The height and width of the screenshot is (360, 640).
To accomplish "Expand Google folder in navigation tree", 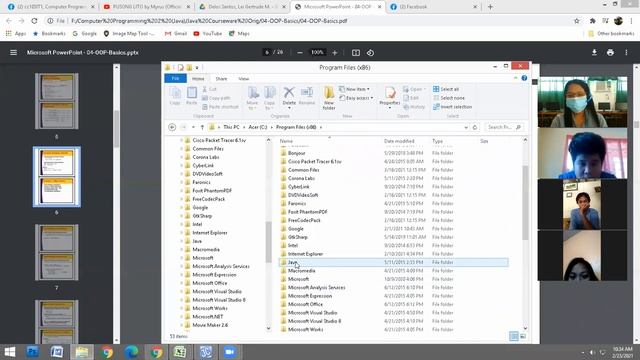I will [x=182, y=208].
